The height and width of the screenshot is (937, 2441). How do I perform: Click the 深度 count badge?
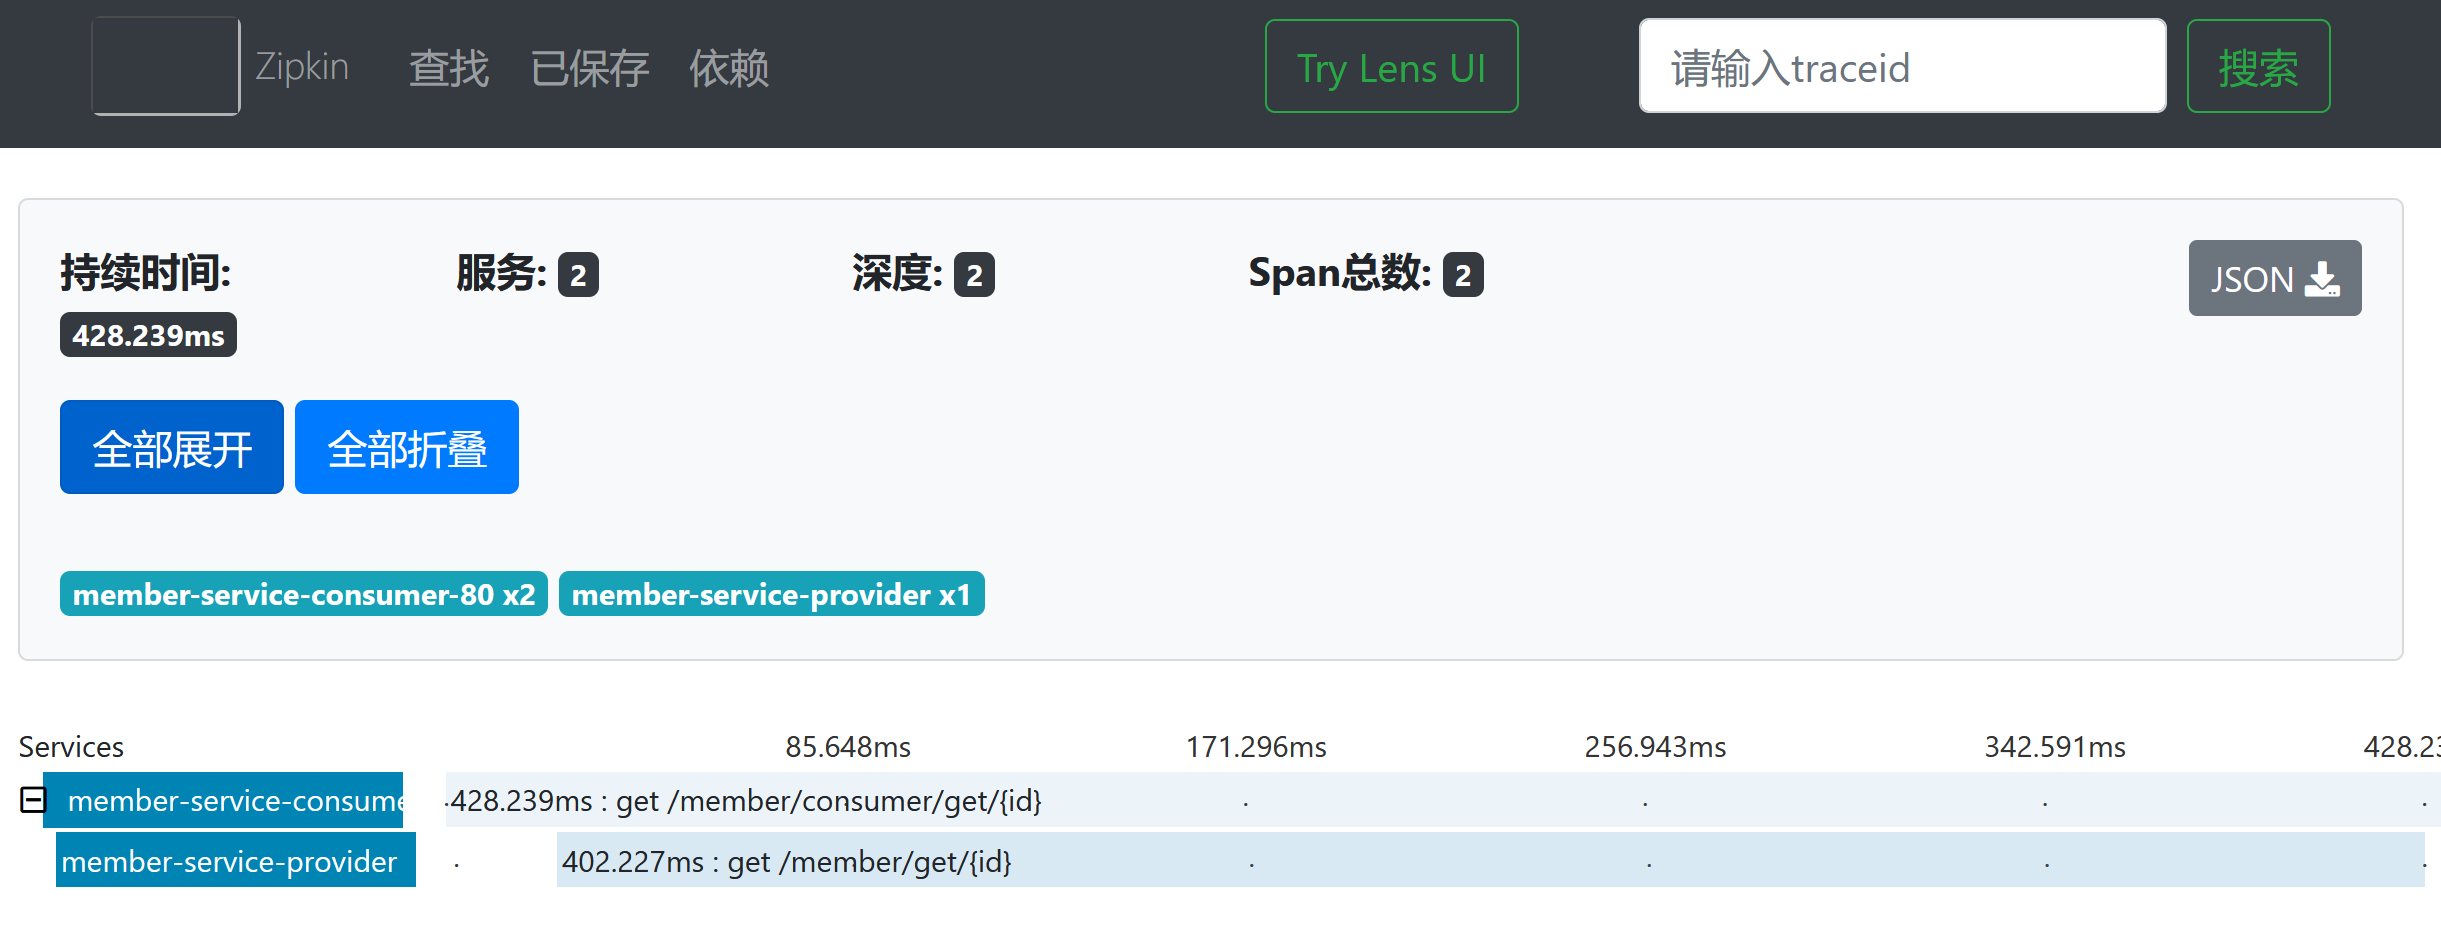tap(974, 275)
